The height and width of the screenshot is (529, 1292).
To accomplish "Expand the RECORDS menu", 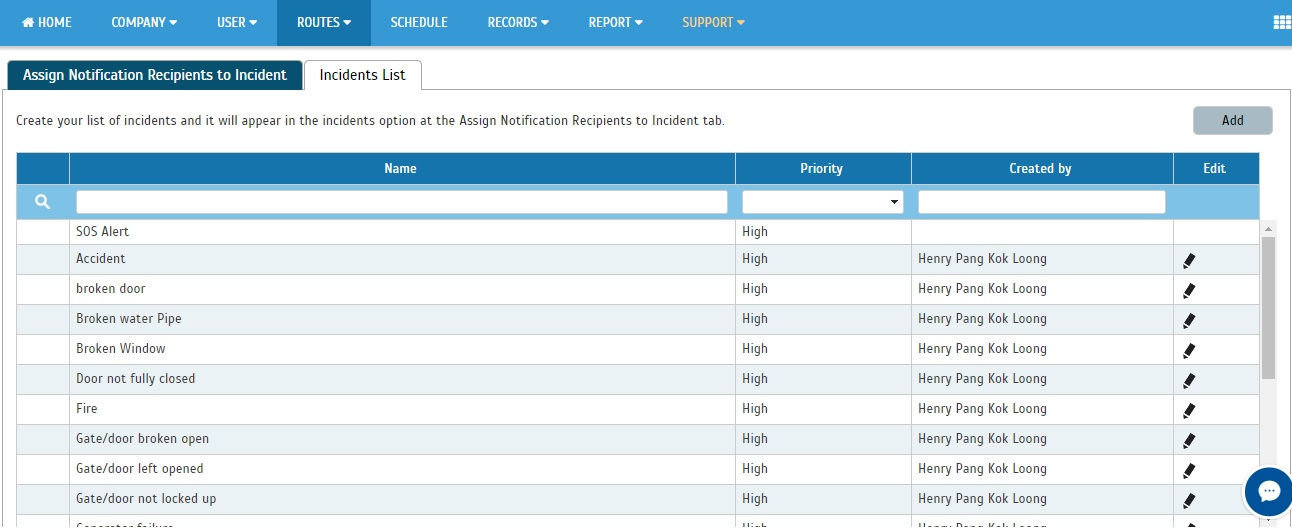I will [x=518, y=22].
